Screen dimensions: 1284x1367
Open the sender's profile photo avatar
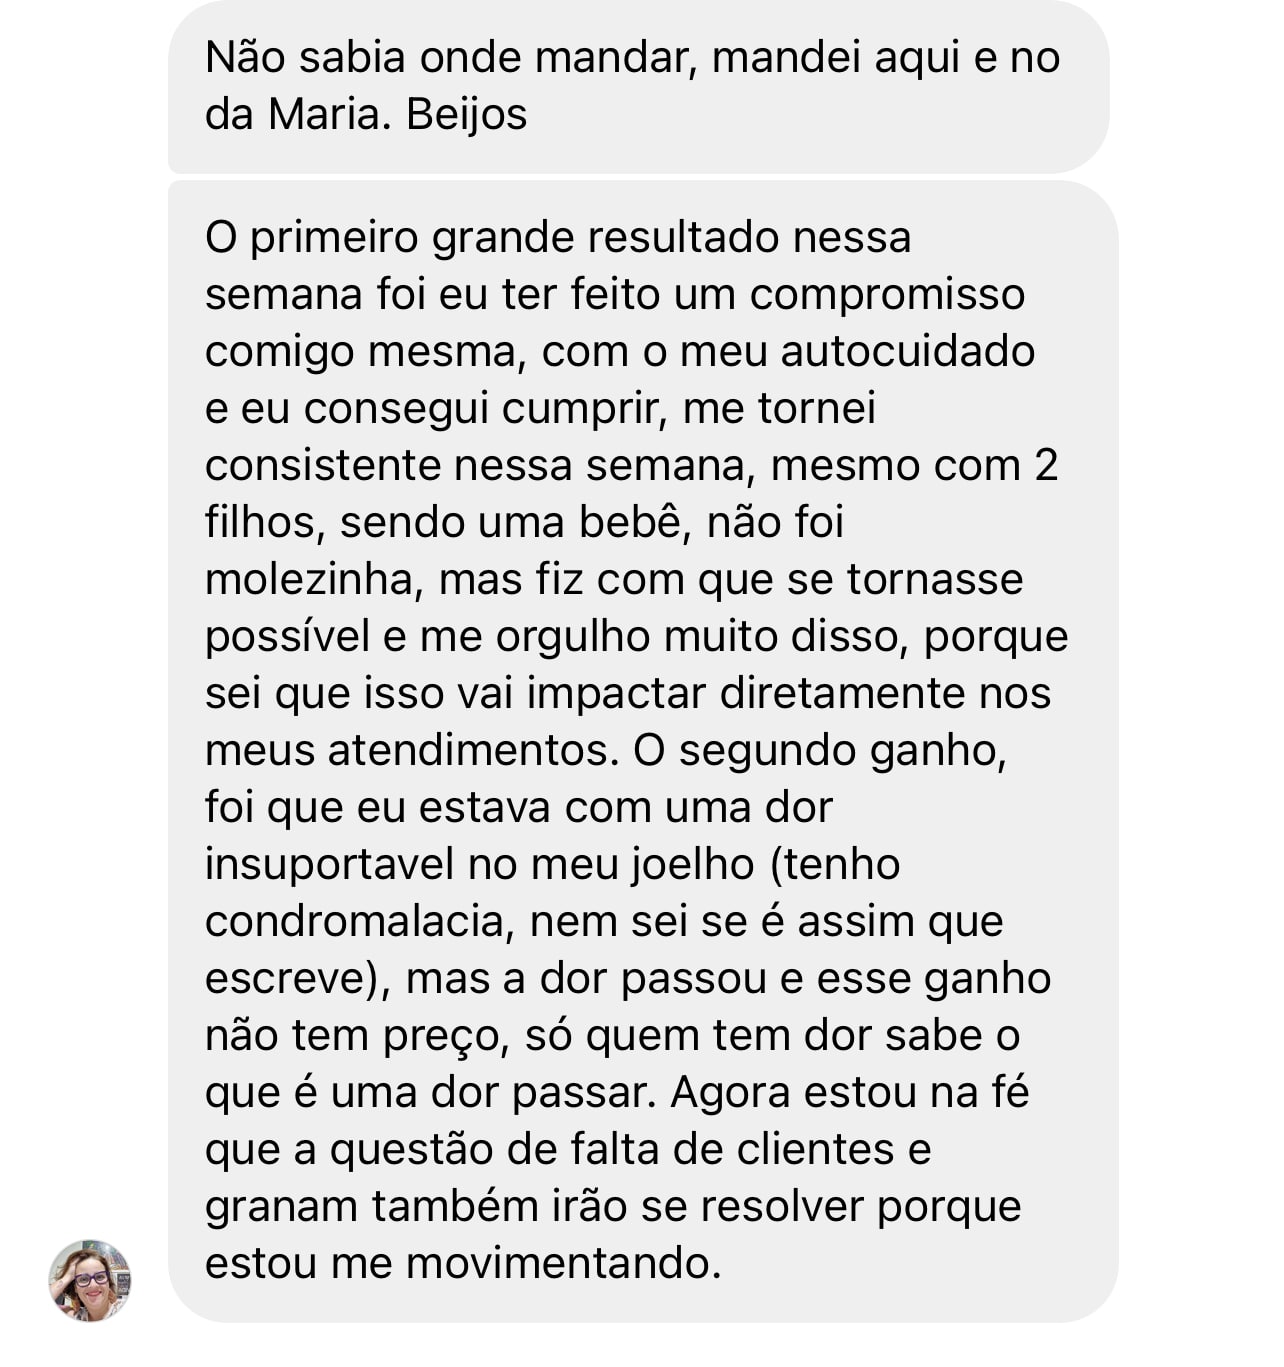(90, 1280)
